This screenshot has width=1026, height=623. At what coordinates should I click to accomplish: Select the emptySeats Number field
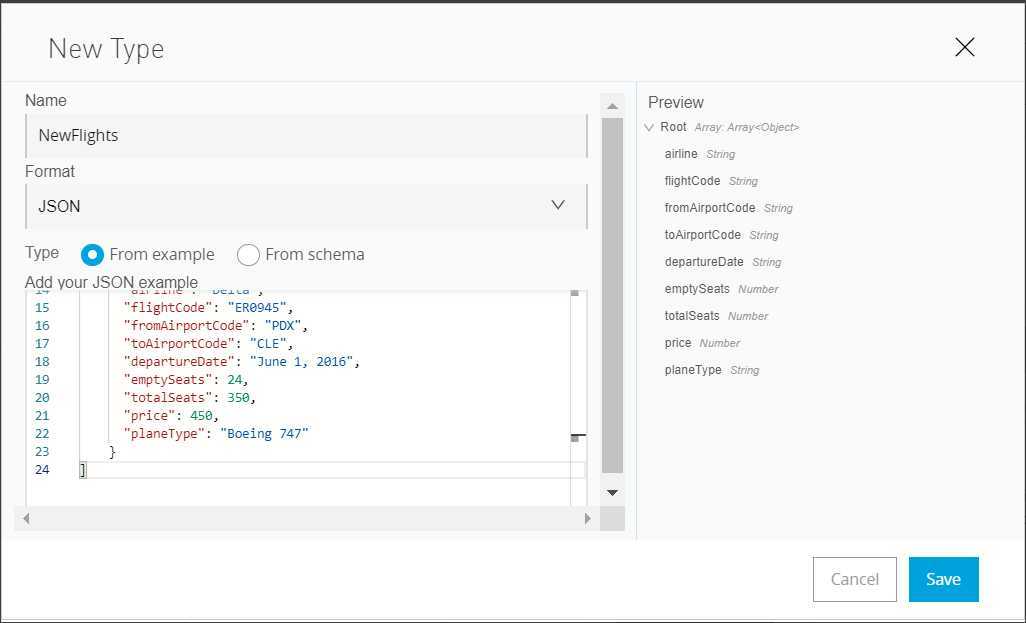click(x=697, y=289)
